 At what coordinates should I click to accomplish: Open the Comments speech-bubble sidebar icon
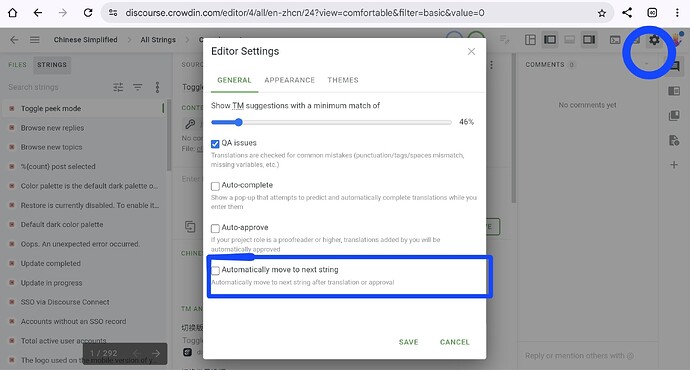[674, 66]
